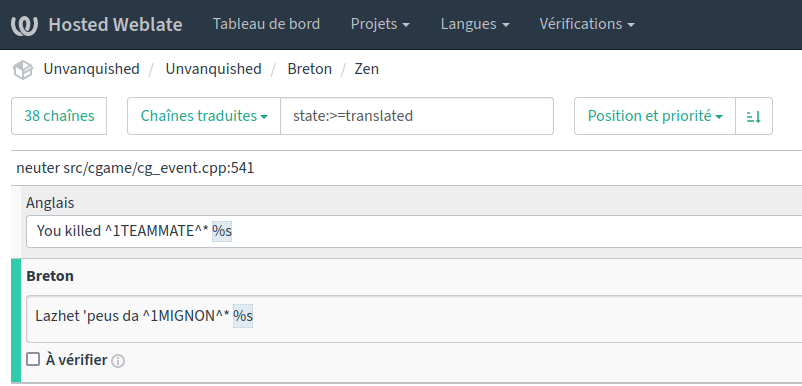Click the project cube icon in breadcrumb
Screen dimensions: 802x386
(23, 70)
